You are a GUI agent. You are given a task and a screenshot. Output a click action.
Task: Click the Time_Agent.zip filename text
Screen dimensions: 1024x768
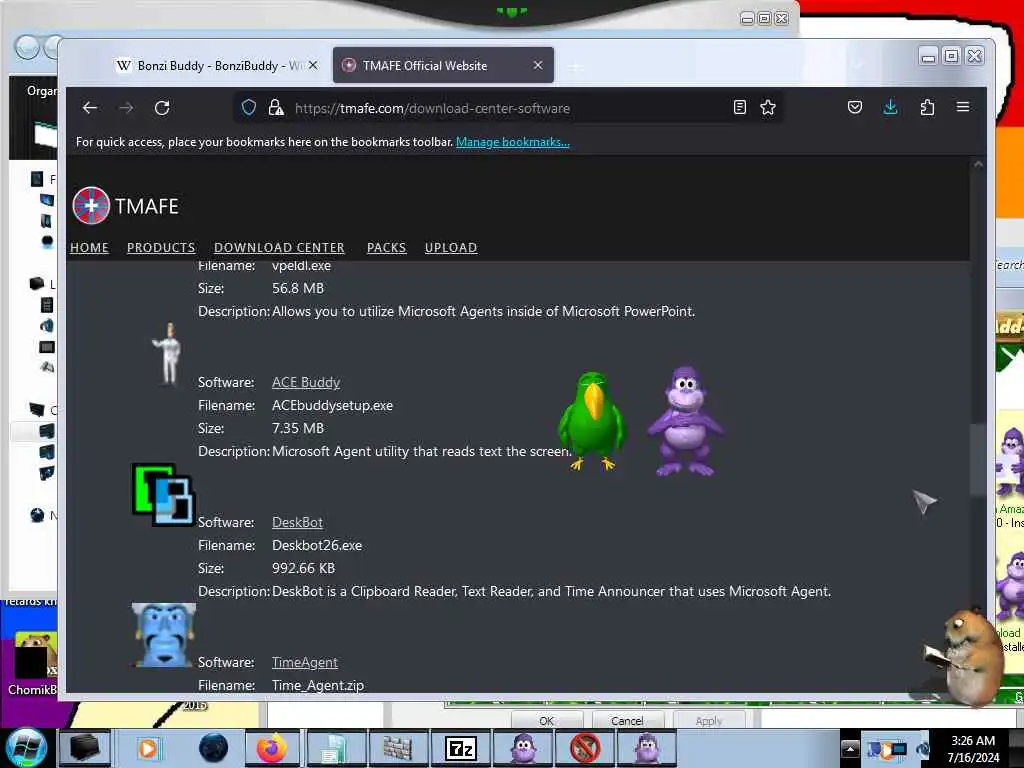coord(318,685)
